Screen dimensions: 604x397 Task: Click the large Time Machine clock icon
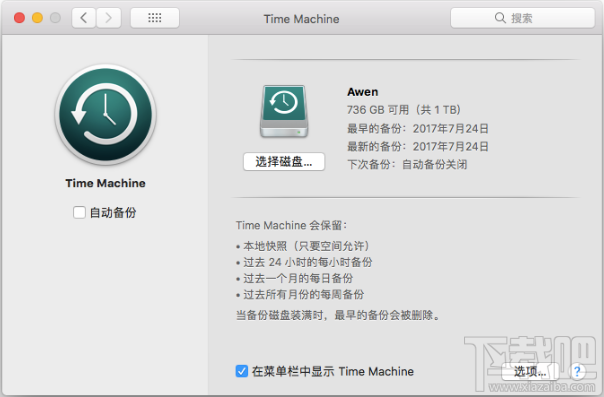point(106,115)
